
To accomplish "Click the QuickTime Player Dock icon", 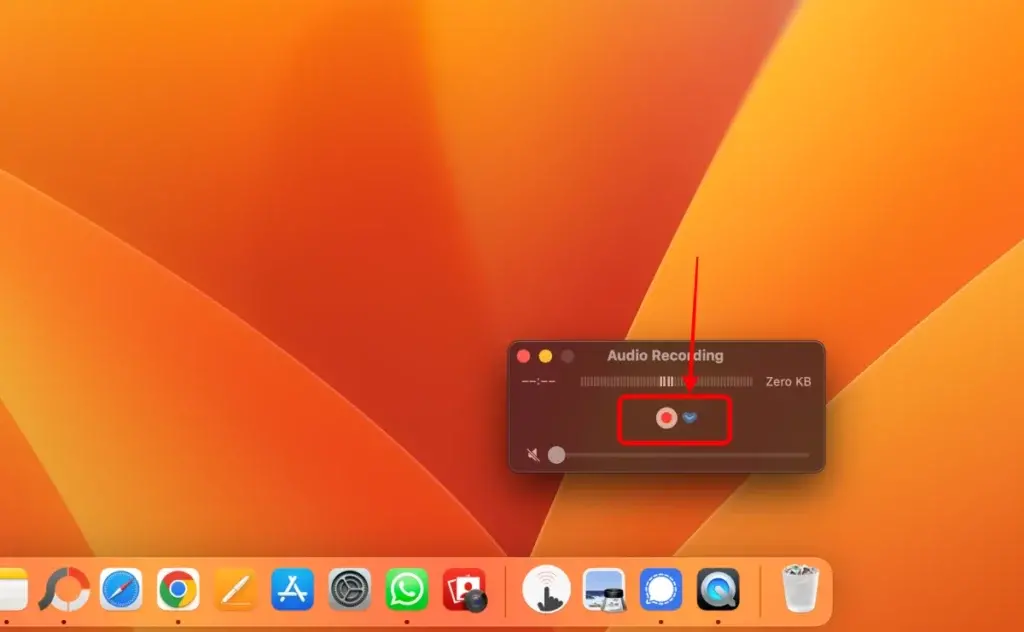I will click(718, 589).
